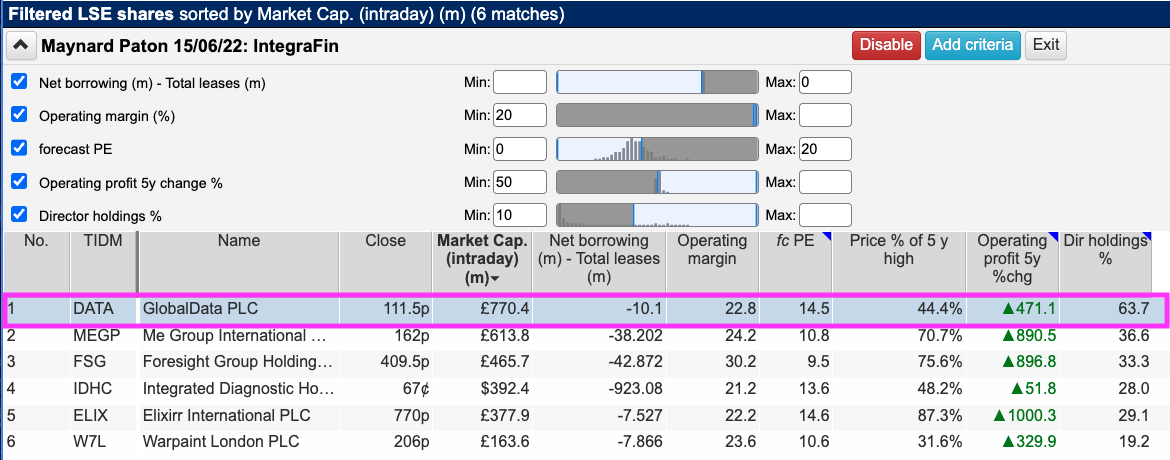This screenshot has height=460, width=1170.
Task: Click Add criteria button
Action: click(x=972, y=45)
